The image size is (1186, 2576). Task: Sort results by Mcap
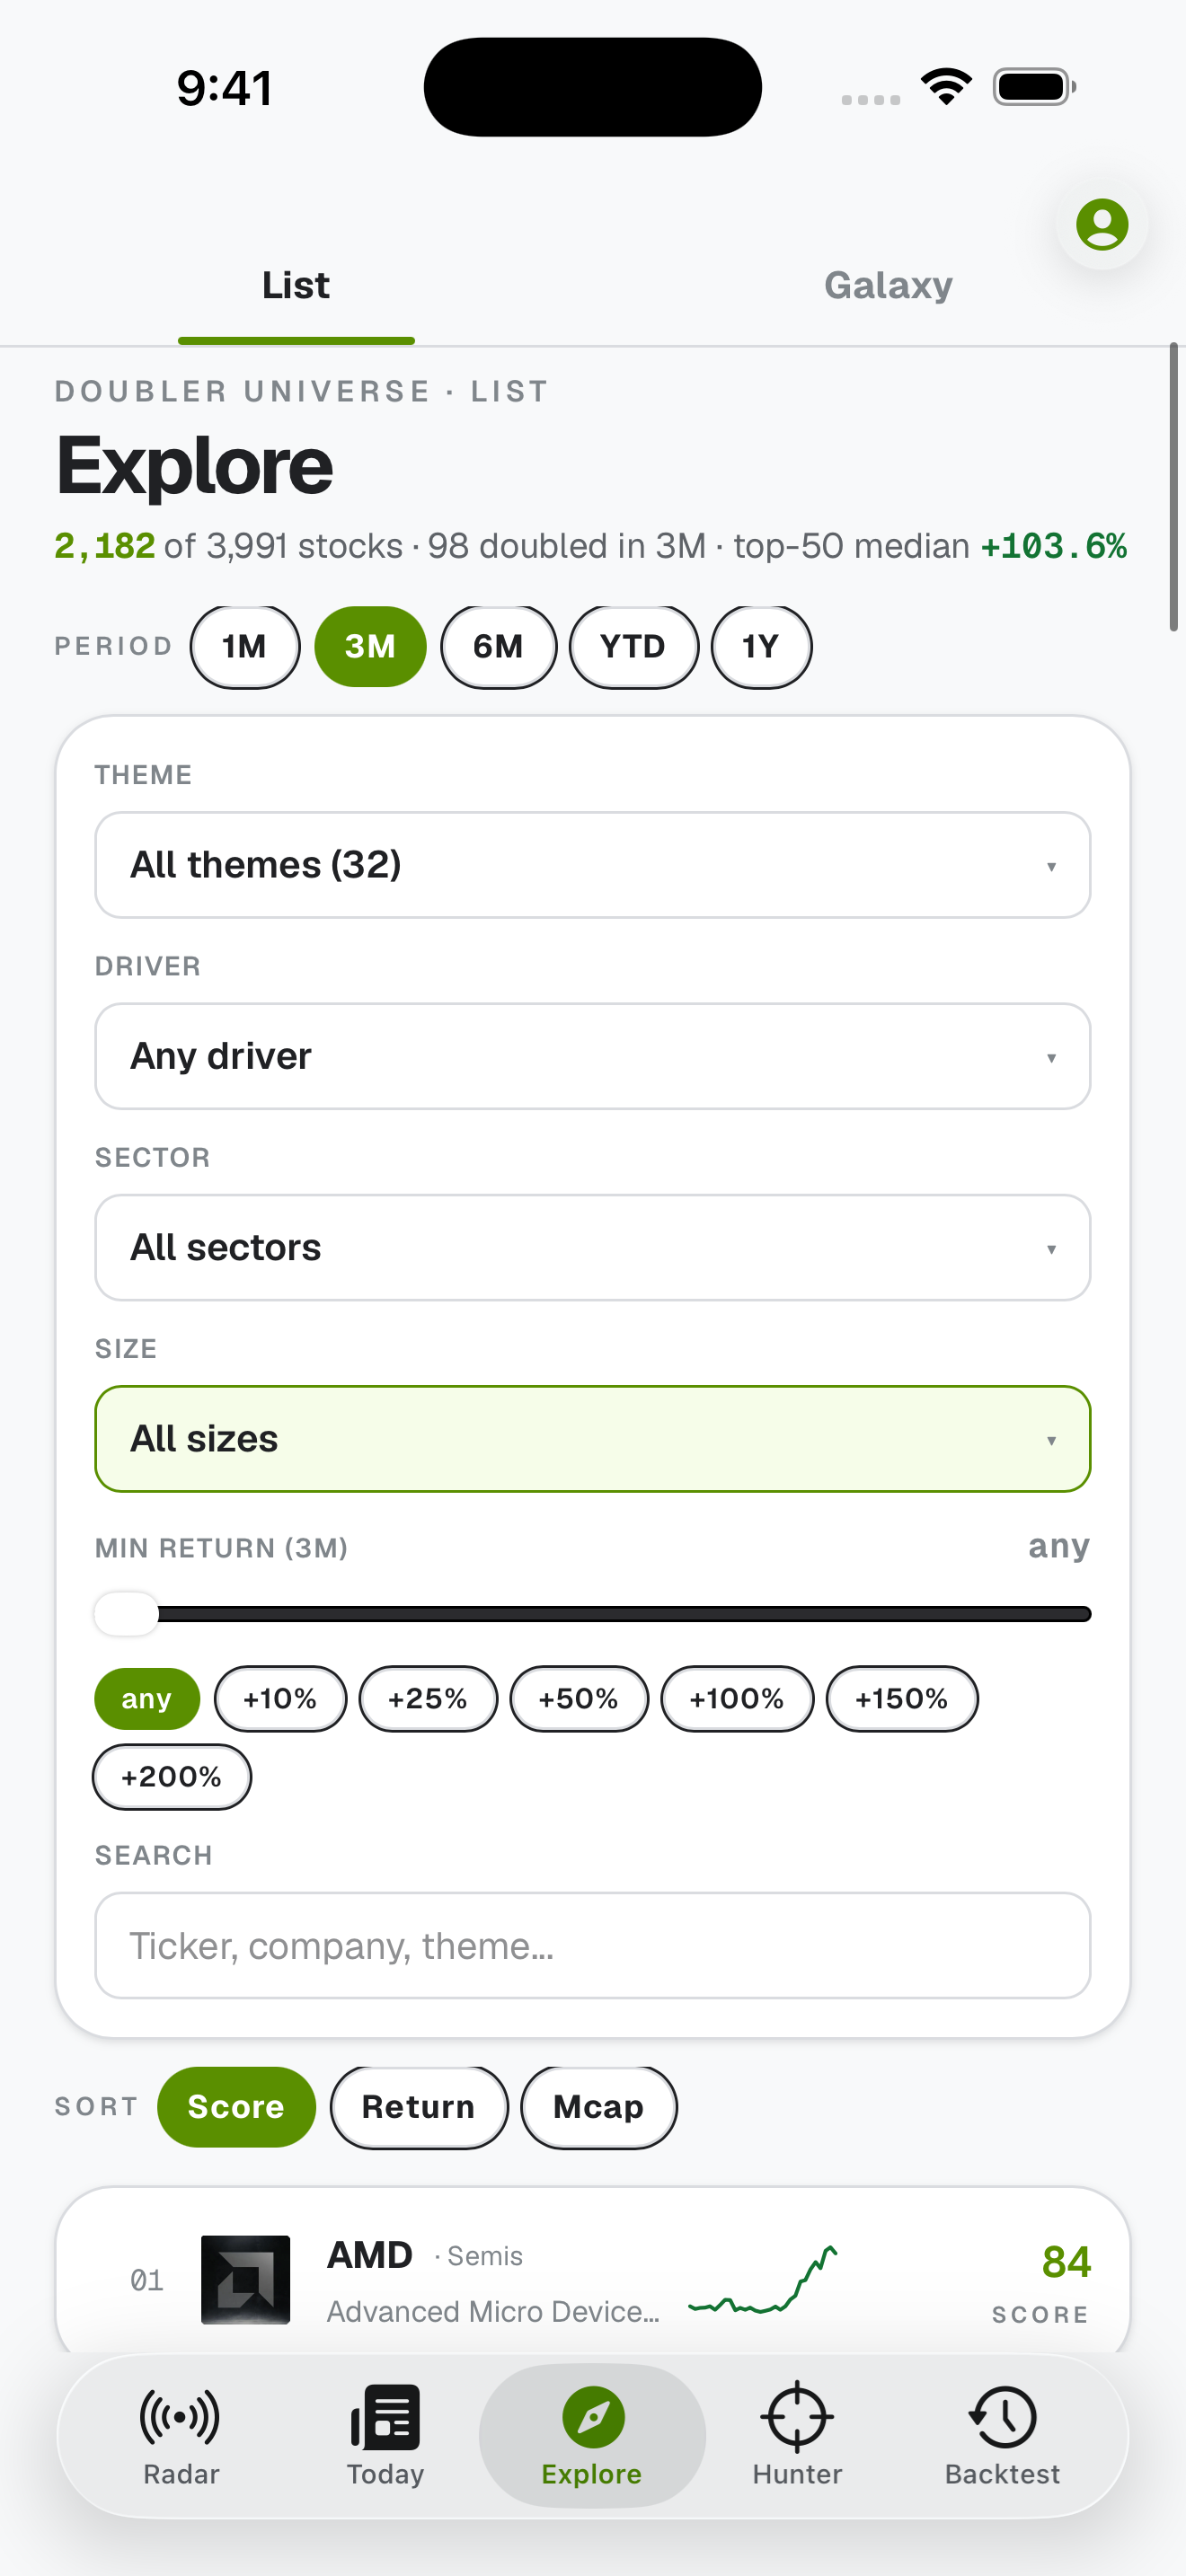(599, 2107)
